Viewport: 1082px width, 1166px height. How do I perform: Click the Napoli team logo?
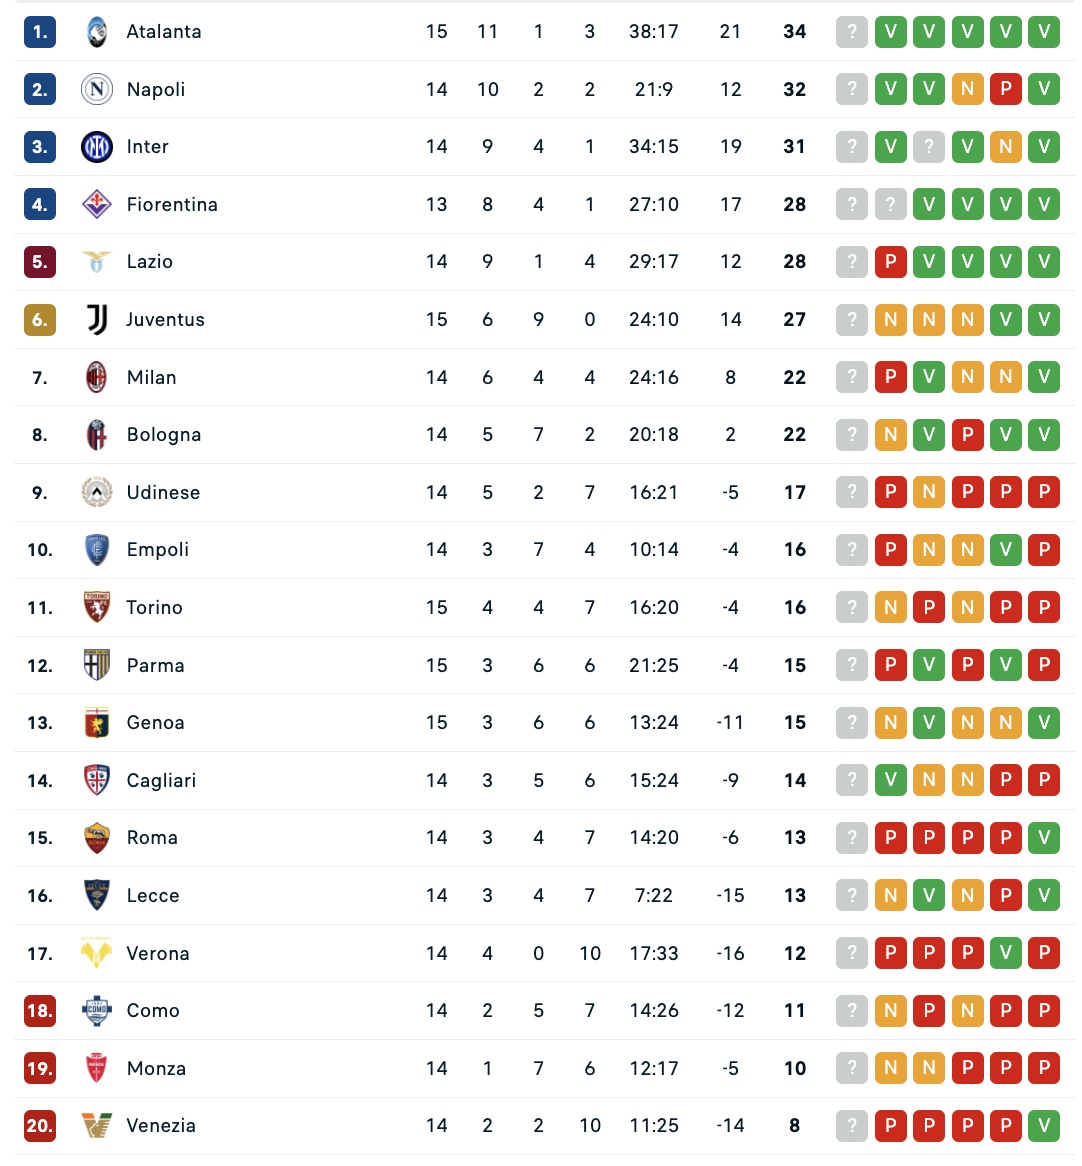point(97,89)
